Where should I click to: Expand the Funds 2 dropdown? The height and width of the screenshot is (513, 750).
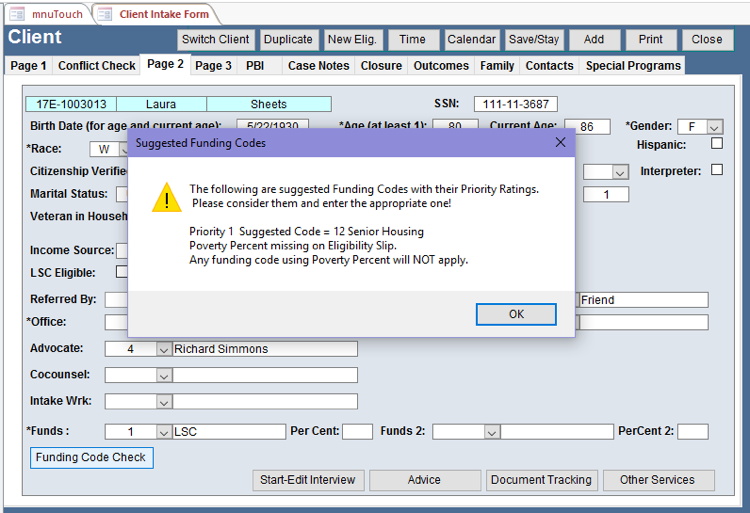tap(491, 432)
